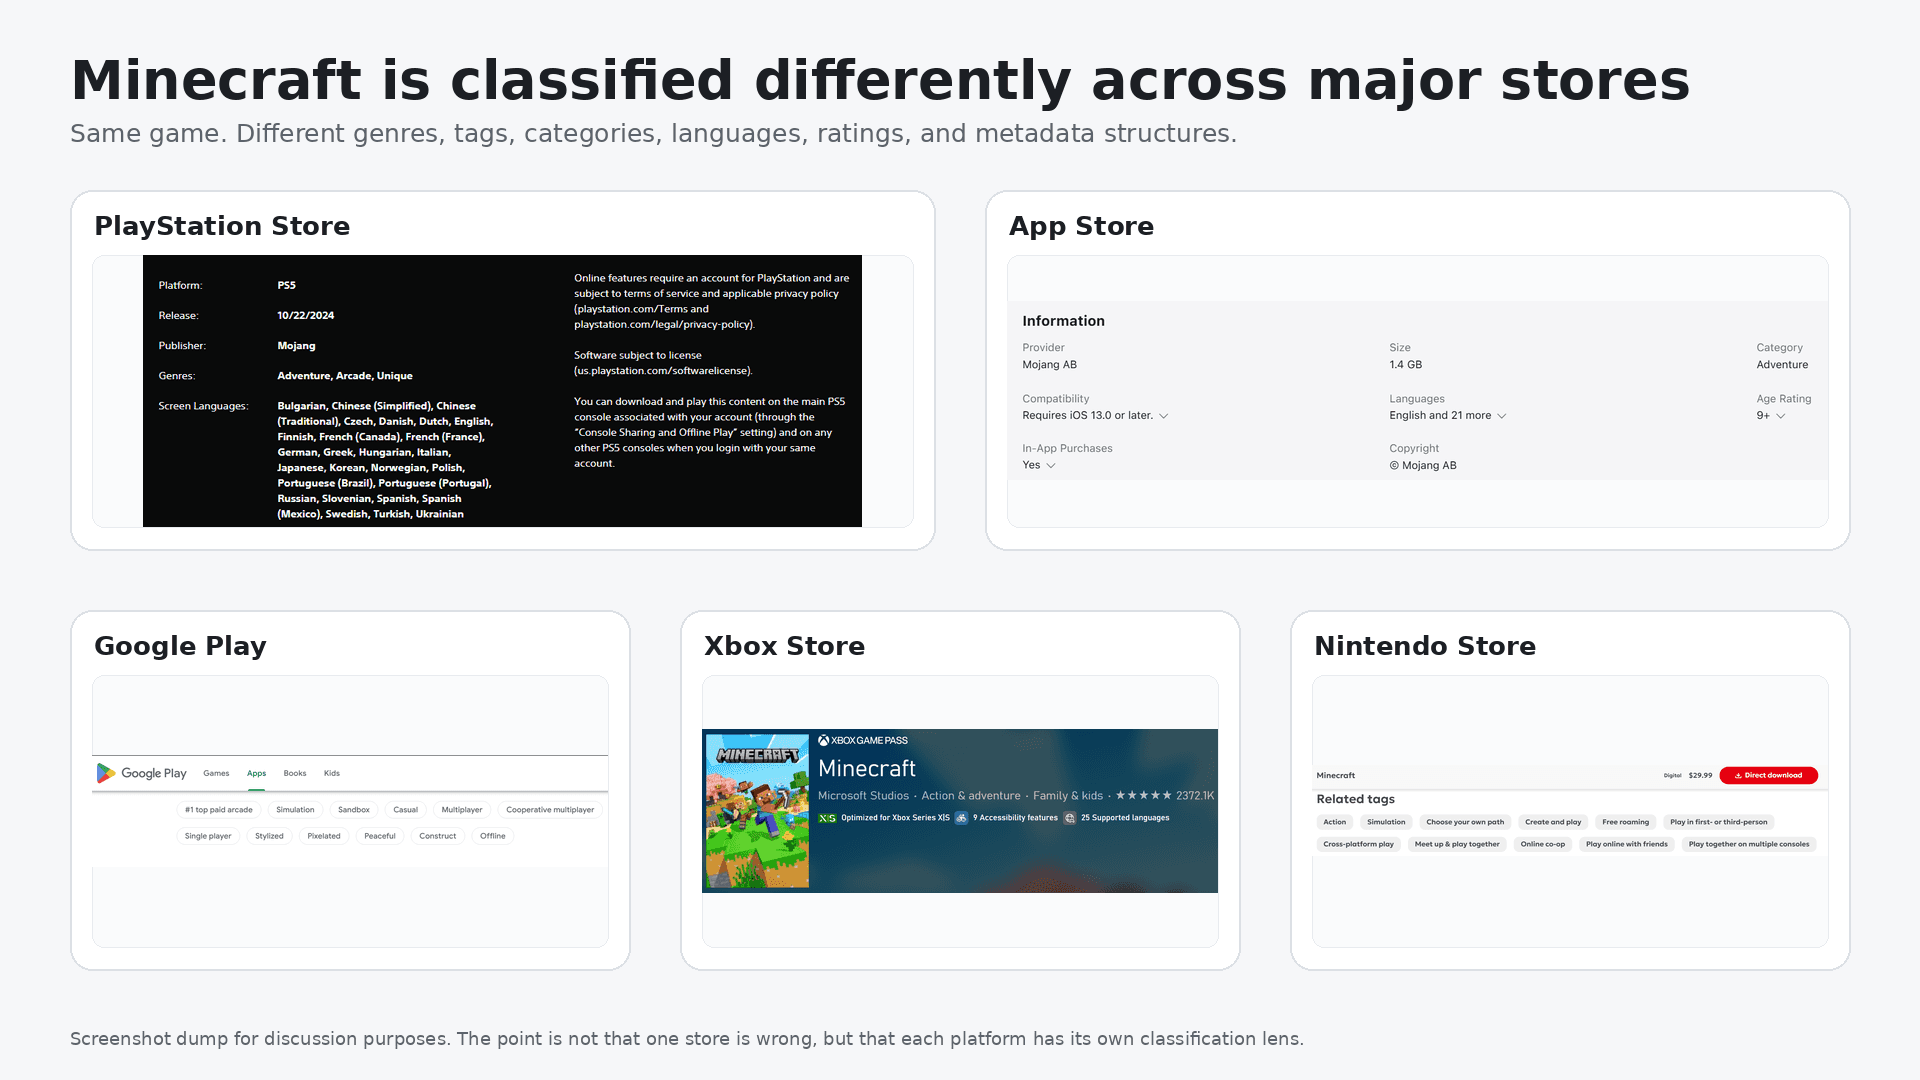The height and width of the screenshot is (1080, 1920).
Task: Click the 'Create and play' tag
Action: 1553,822
